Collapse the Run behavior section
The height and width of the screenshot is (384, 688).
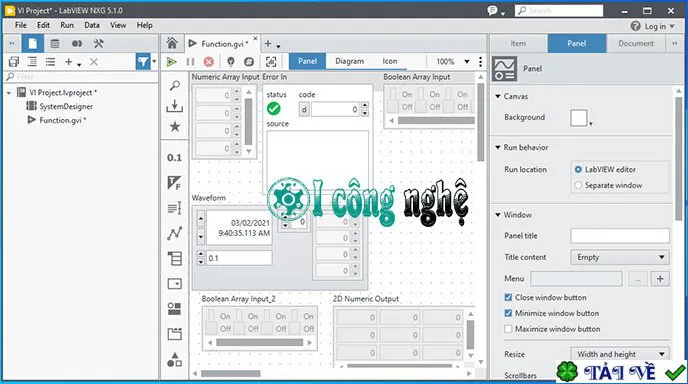[x=498, y=147]
